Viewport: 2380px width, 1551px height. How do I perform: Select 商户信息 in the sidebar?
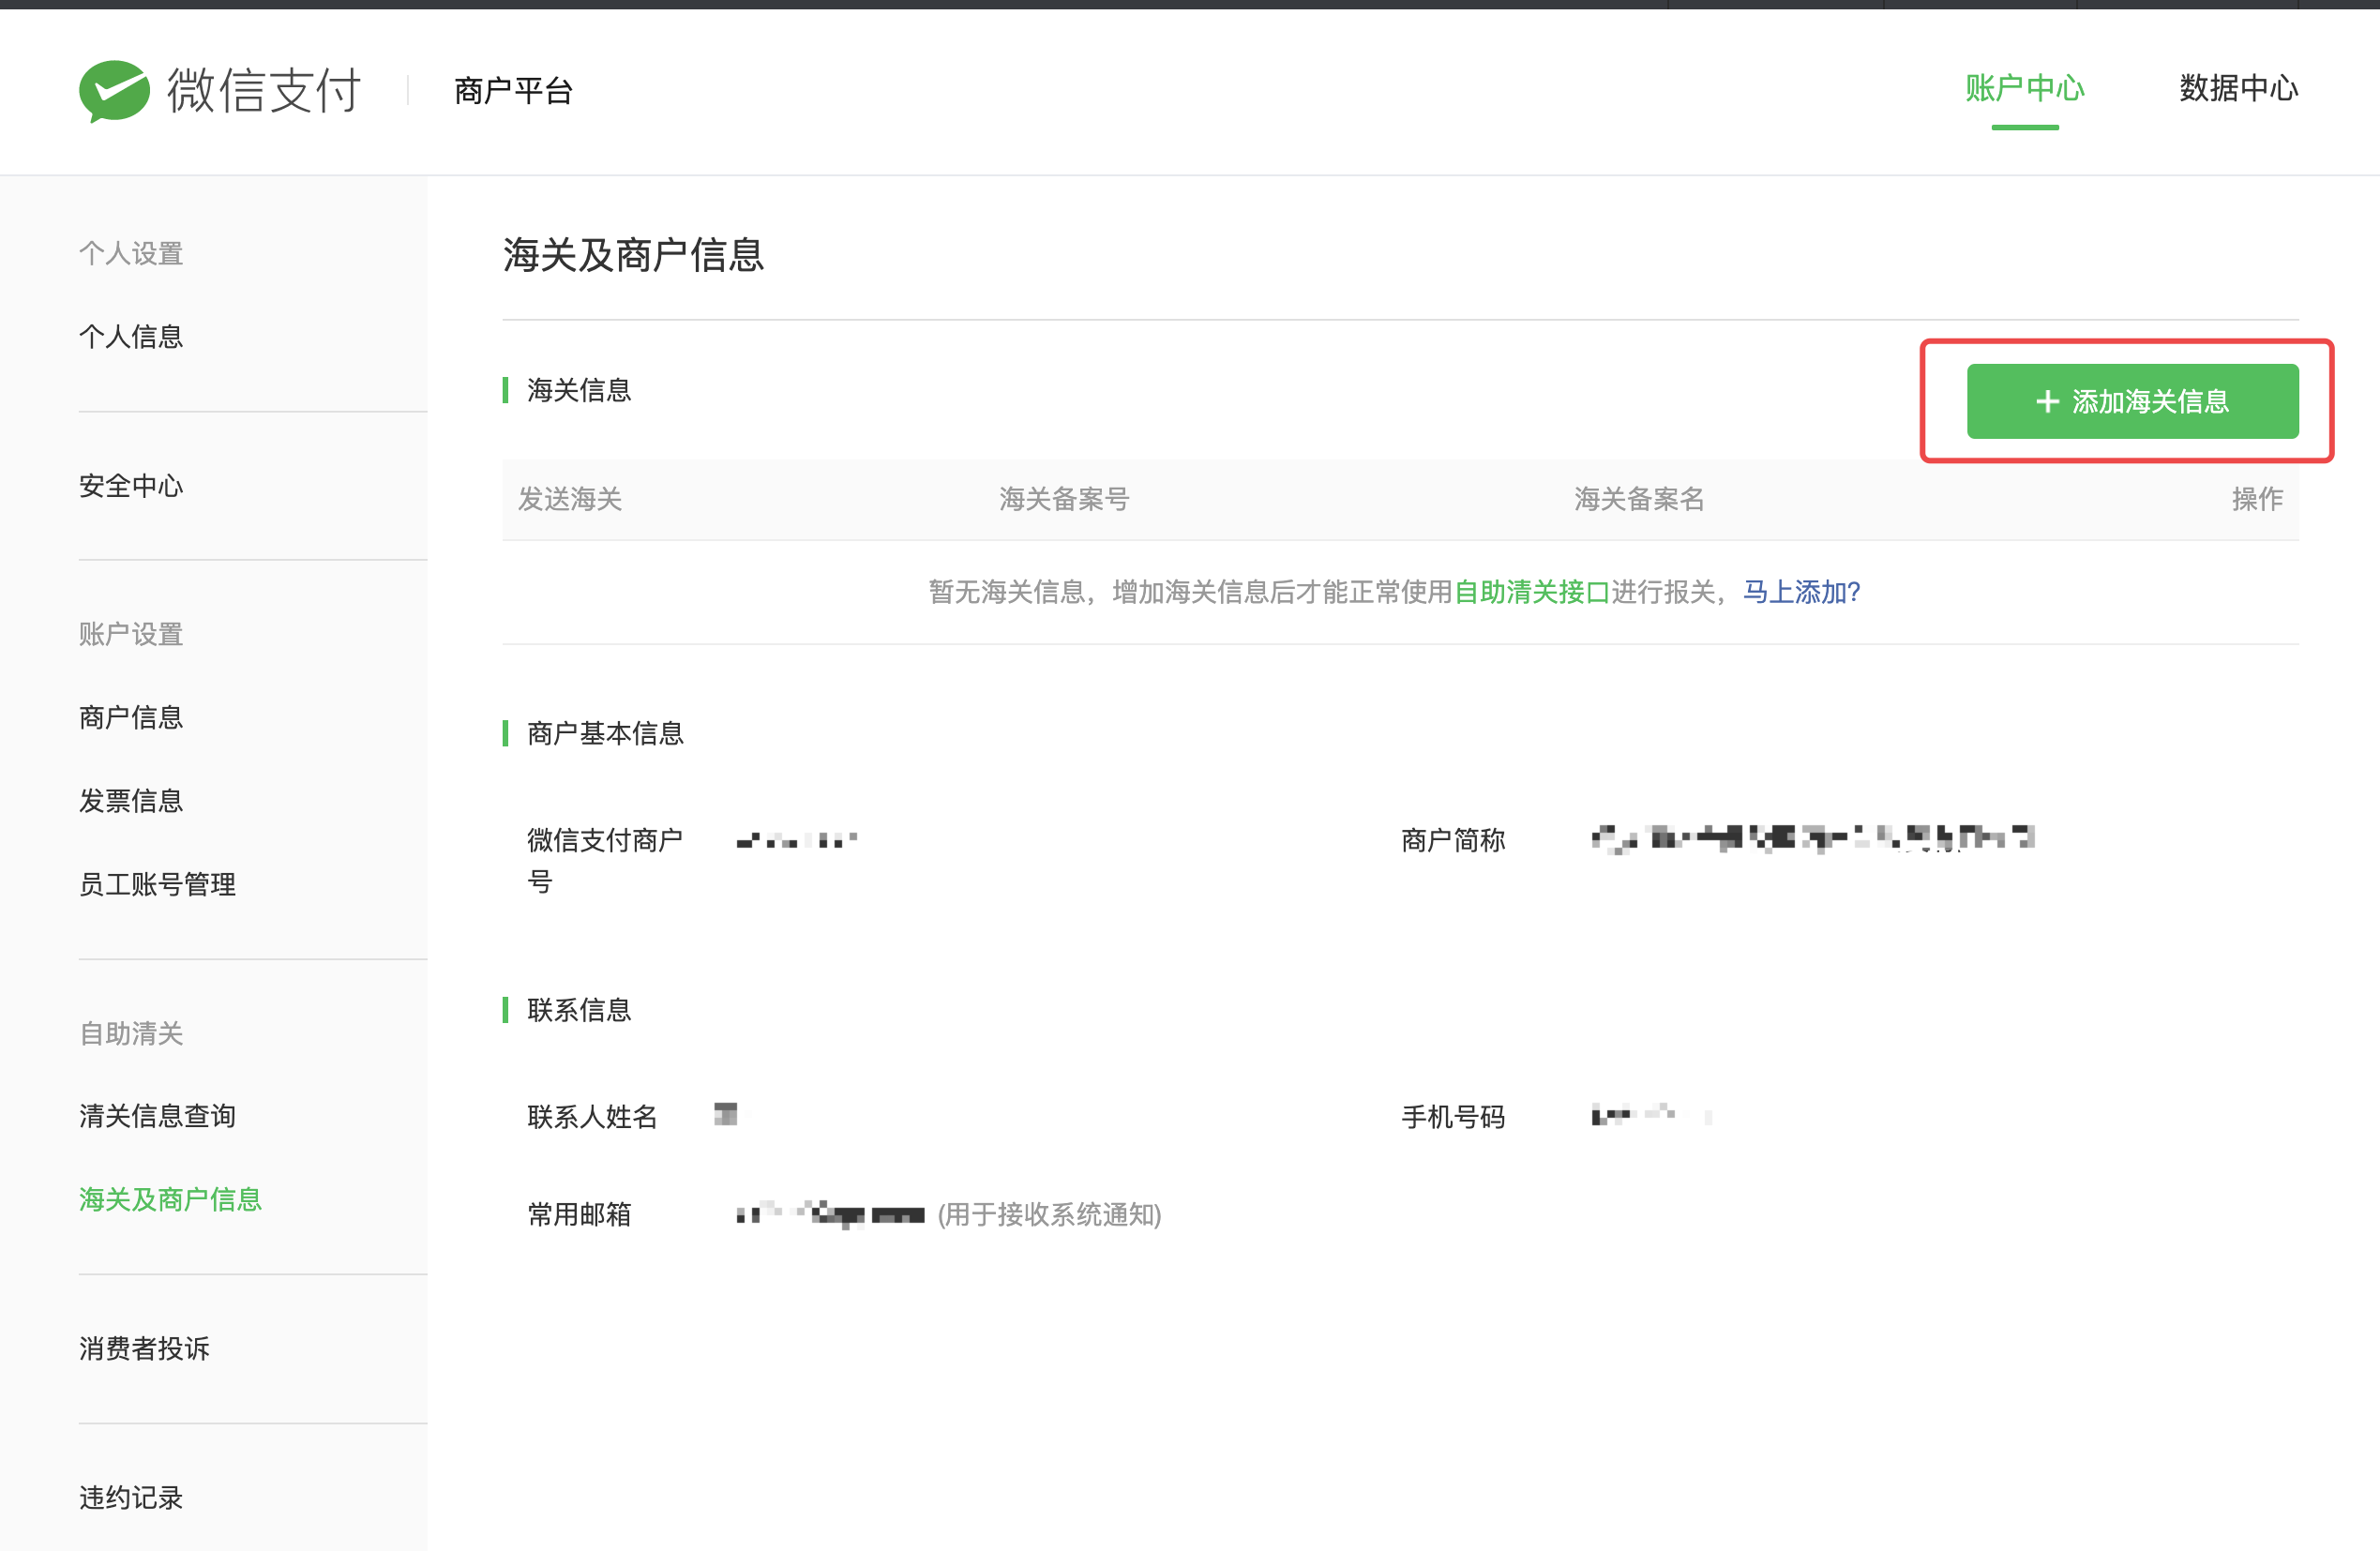point(131,717)
